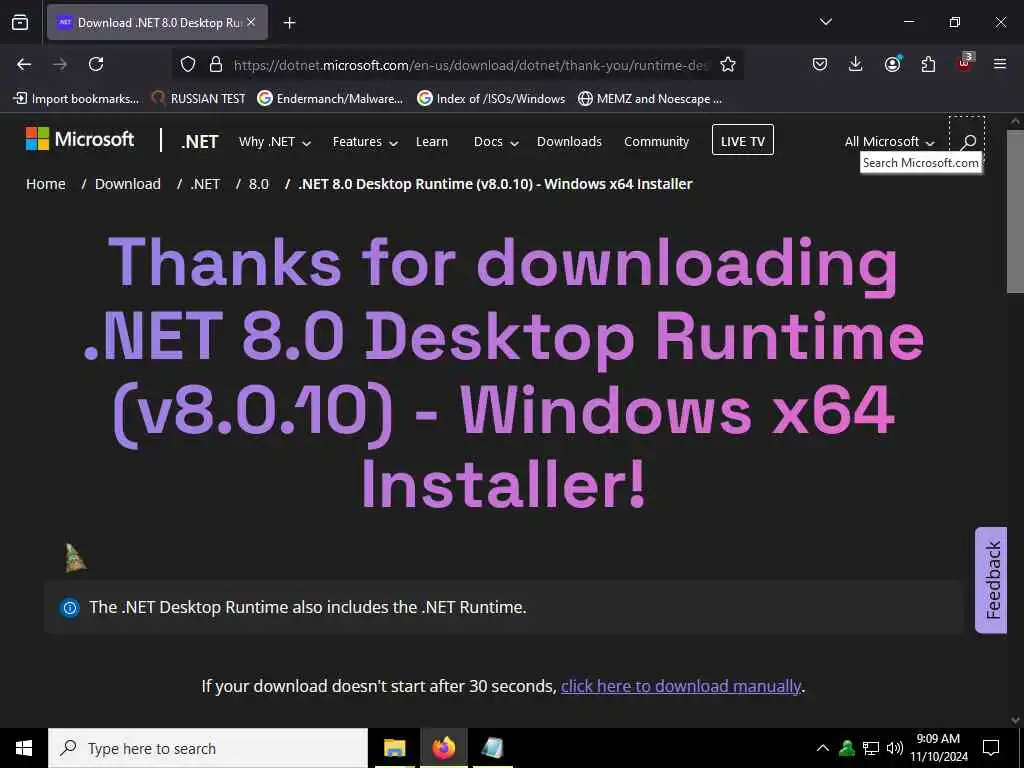Open the Firefox account icon
Viewport: 1024px width, 768px height.
[x=892, y=64]
